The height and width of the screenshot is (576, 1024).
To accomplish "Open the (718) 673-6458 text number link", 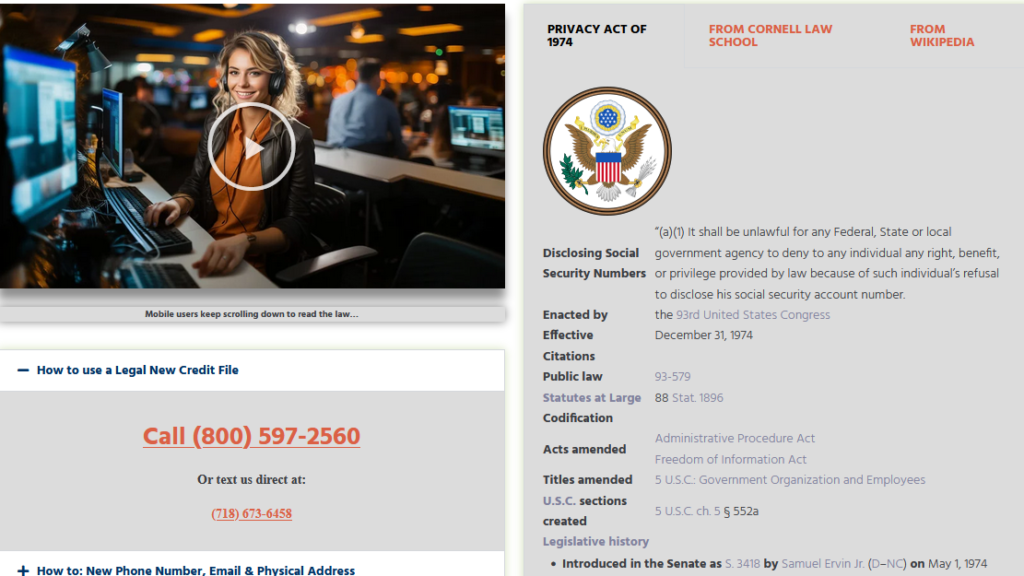I will tap(251, 514).
